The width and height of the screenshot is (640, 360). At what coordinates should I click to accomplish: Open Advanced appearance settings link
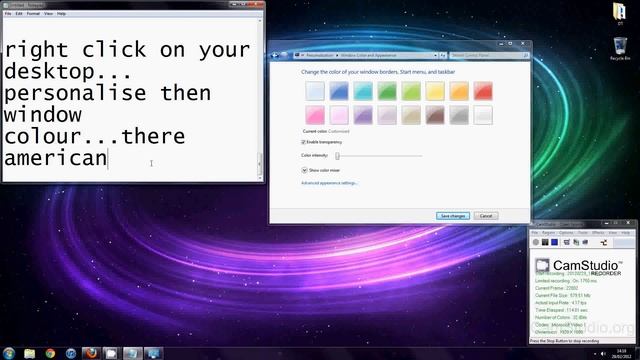(329, 183)
